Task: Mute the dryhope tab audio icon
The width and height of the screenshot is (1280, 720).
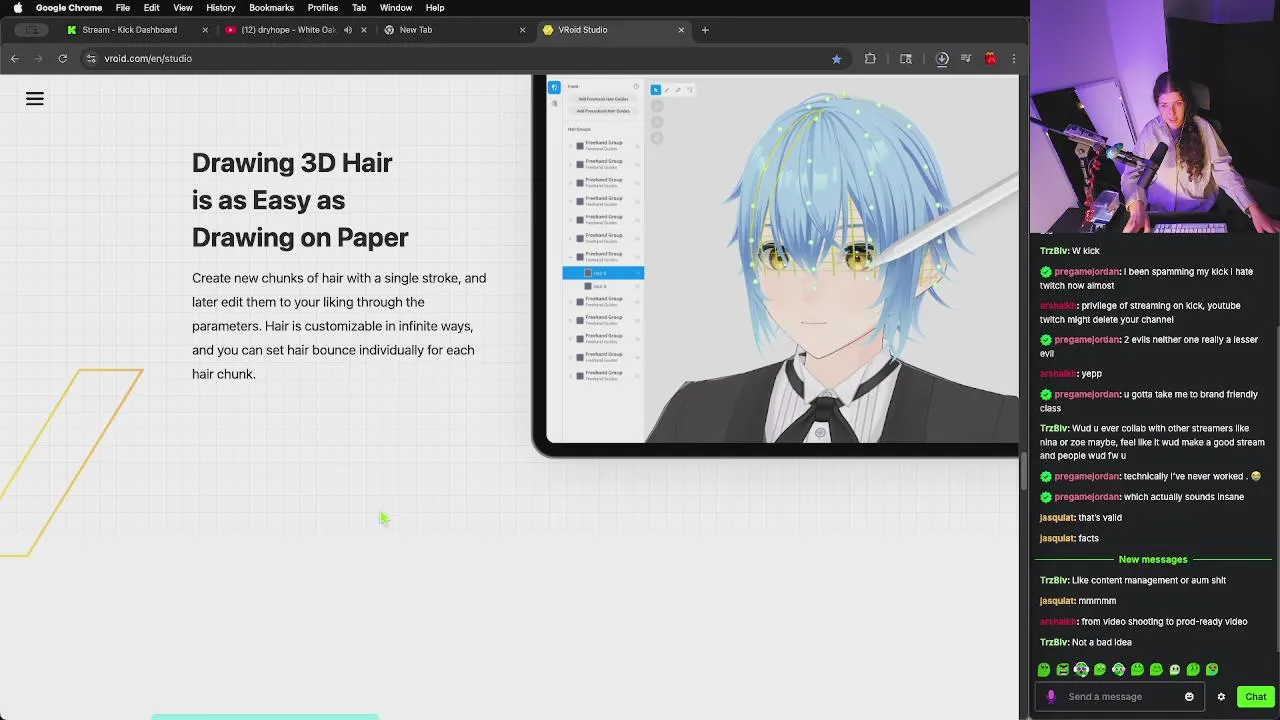Action: 348,30
